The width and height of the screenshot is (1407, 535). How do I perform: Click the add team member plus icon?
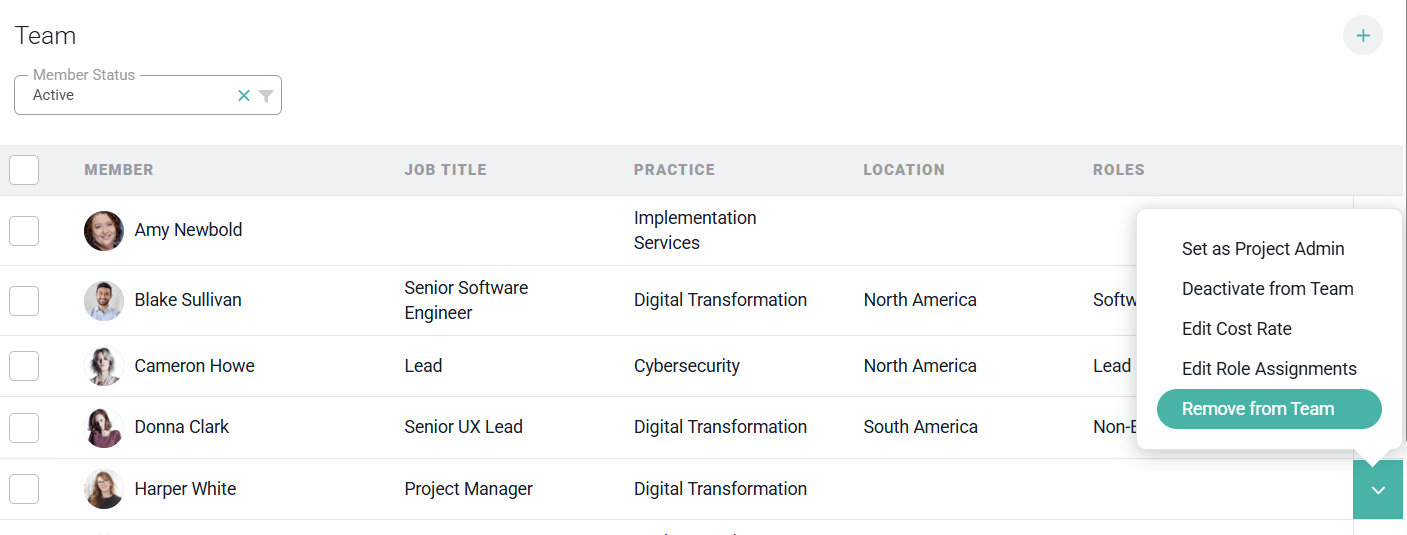(x=1362, y=35)
